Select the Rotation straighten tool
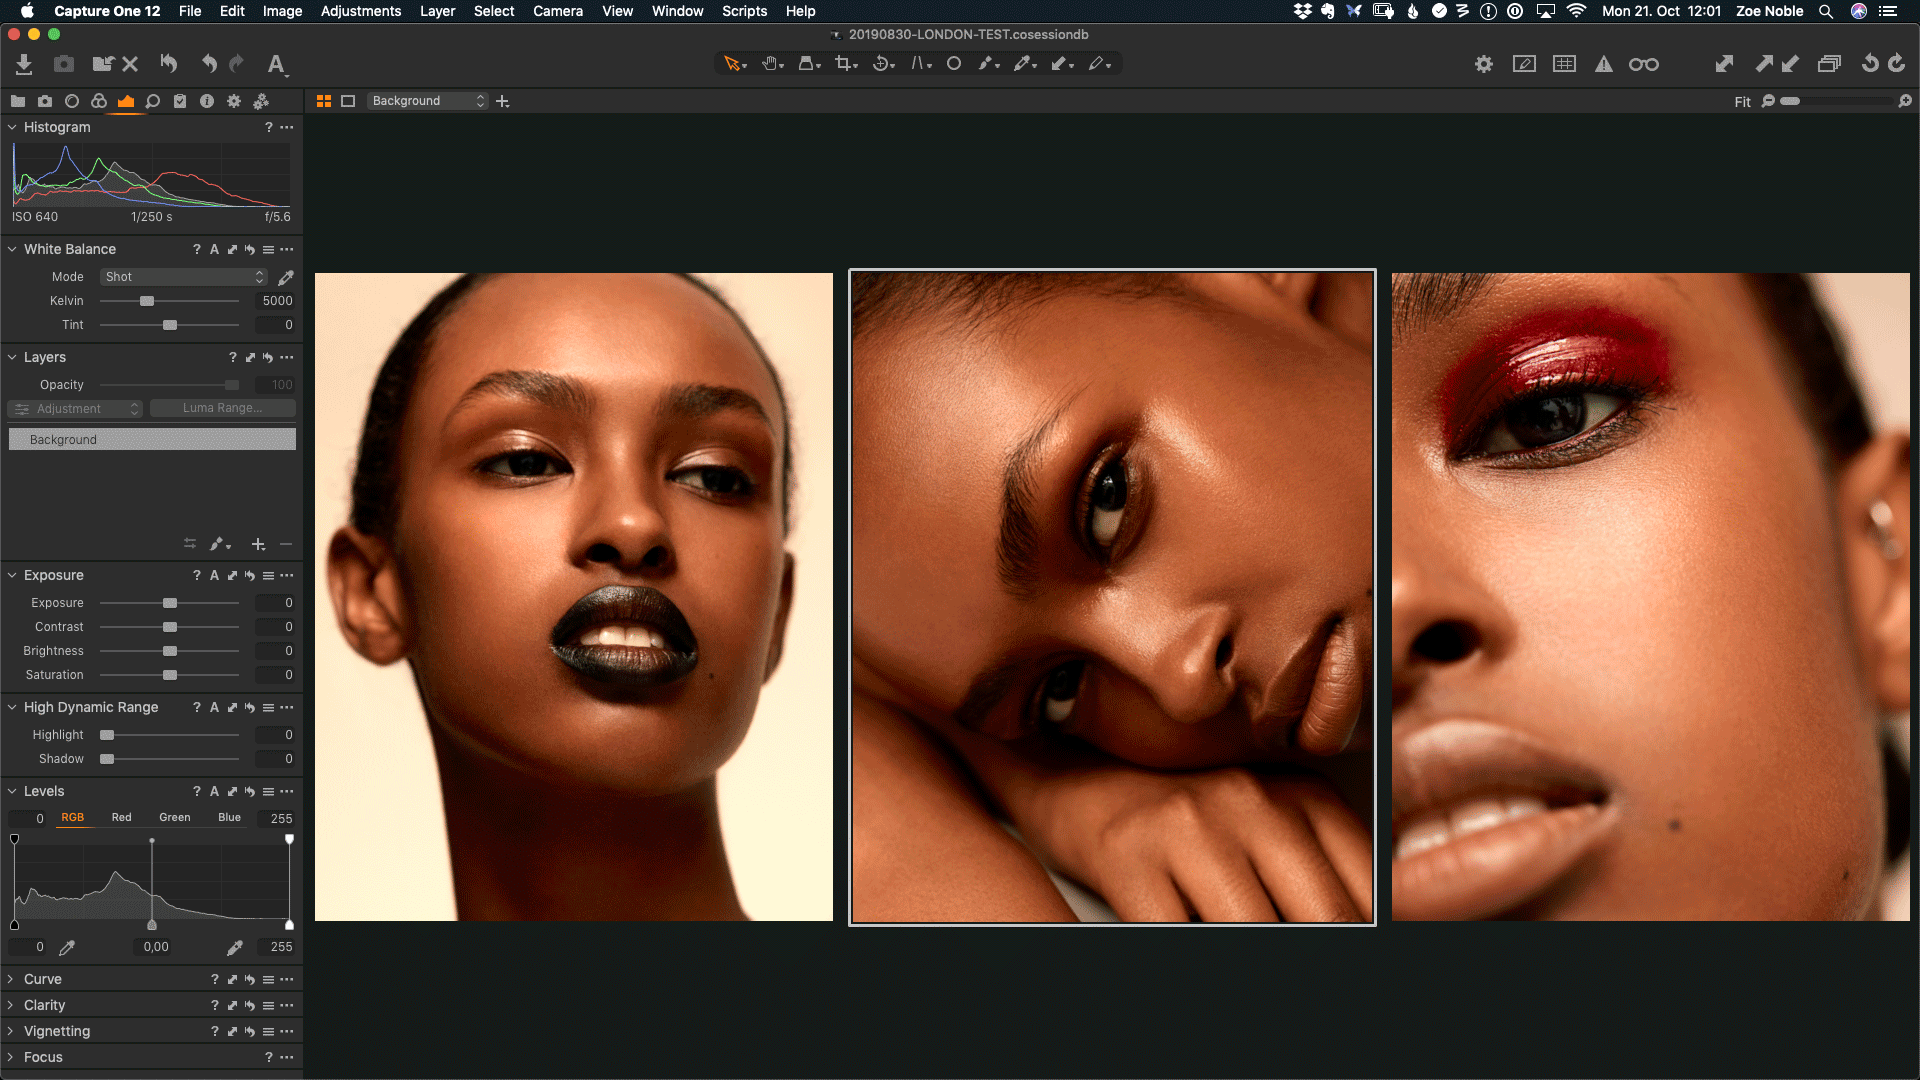Screen dimensions: 1920x1080 click(x=881, y=64)
